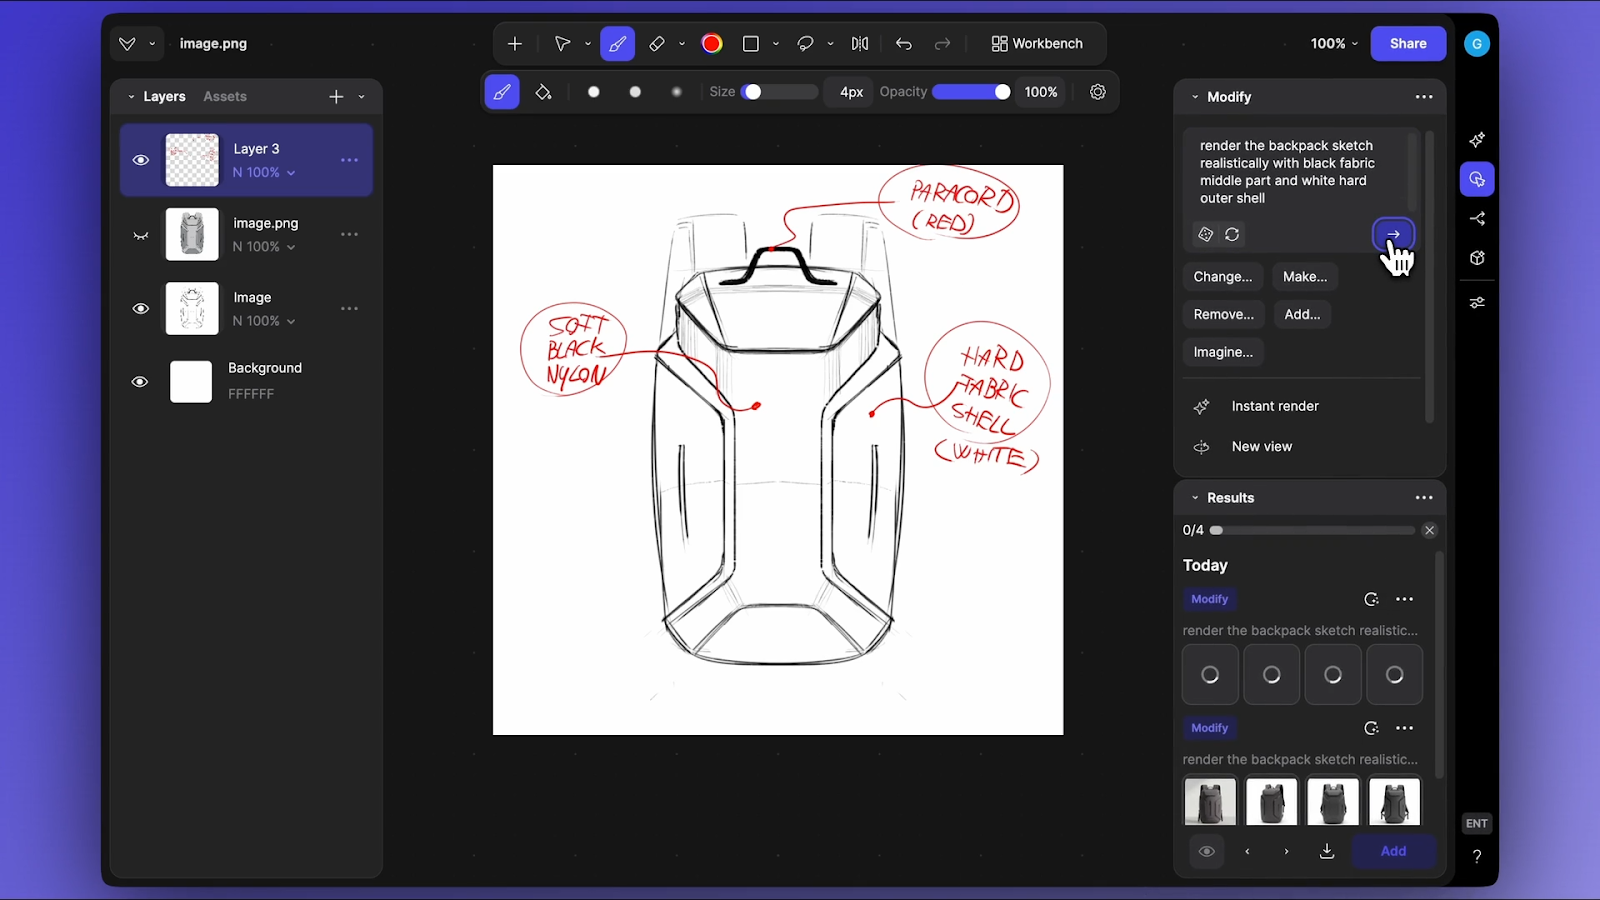Click the Add... suggestion chip
The image size is (1600, 900).
1302,315
